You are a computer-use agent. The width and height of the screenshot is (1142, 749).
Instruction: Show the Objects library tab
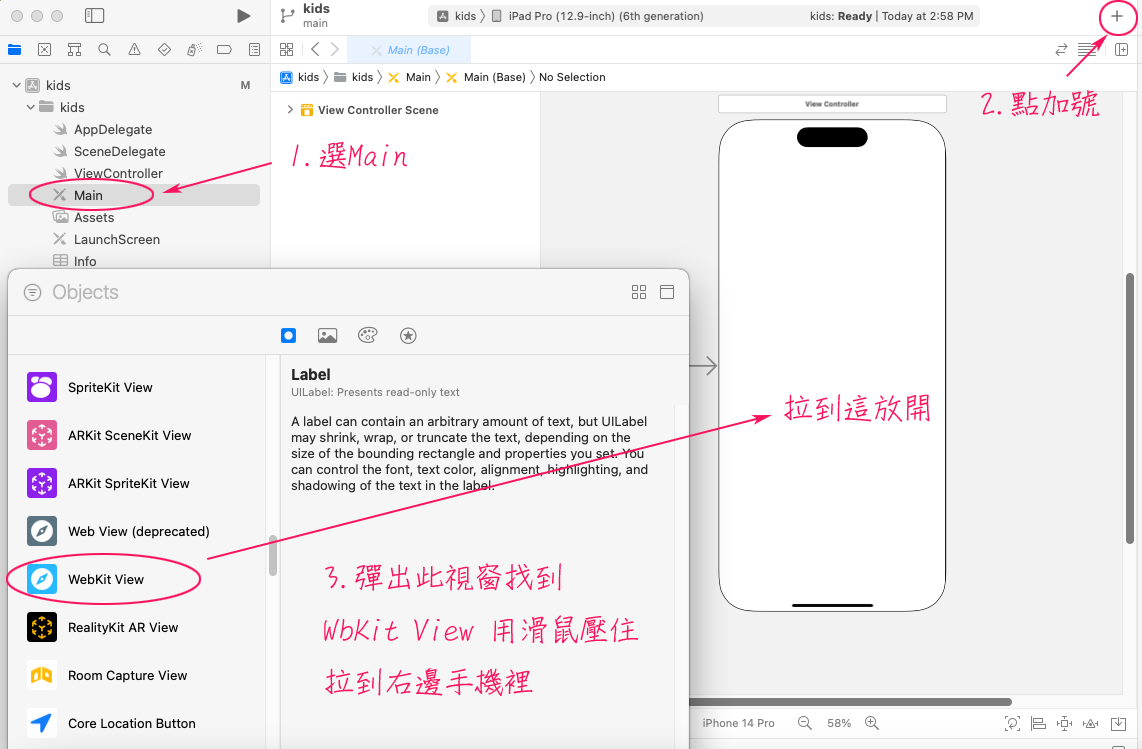[x=288, y=335]
